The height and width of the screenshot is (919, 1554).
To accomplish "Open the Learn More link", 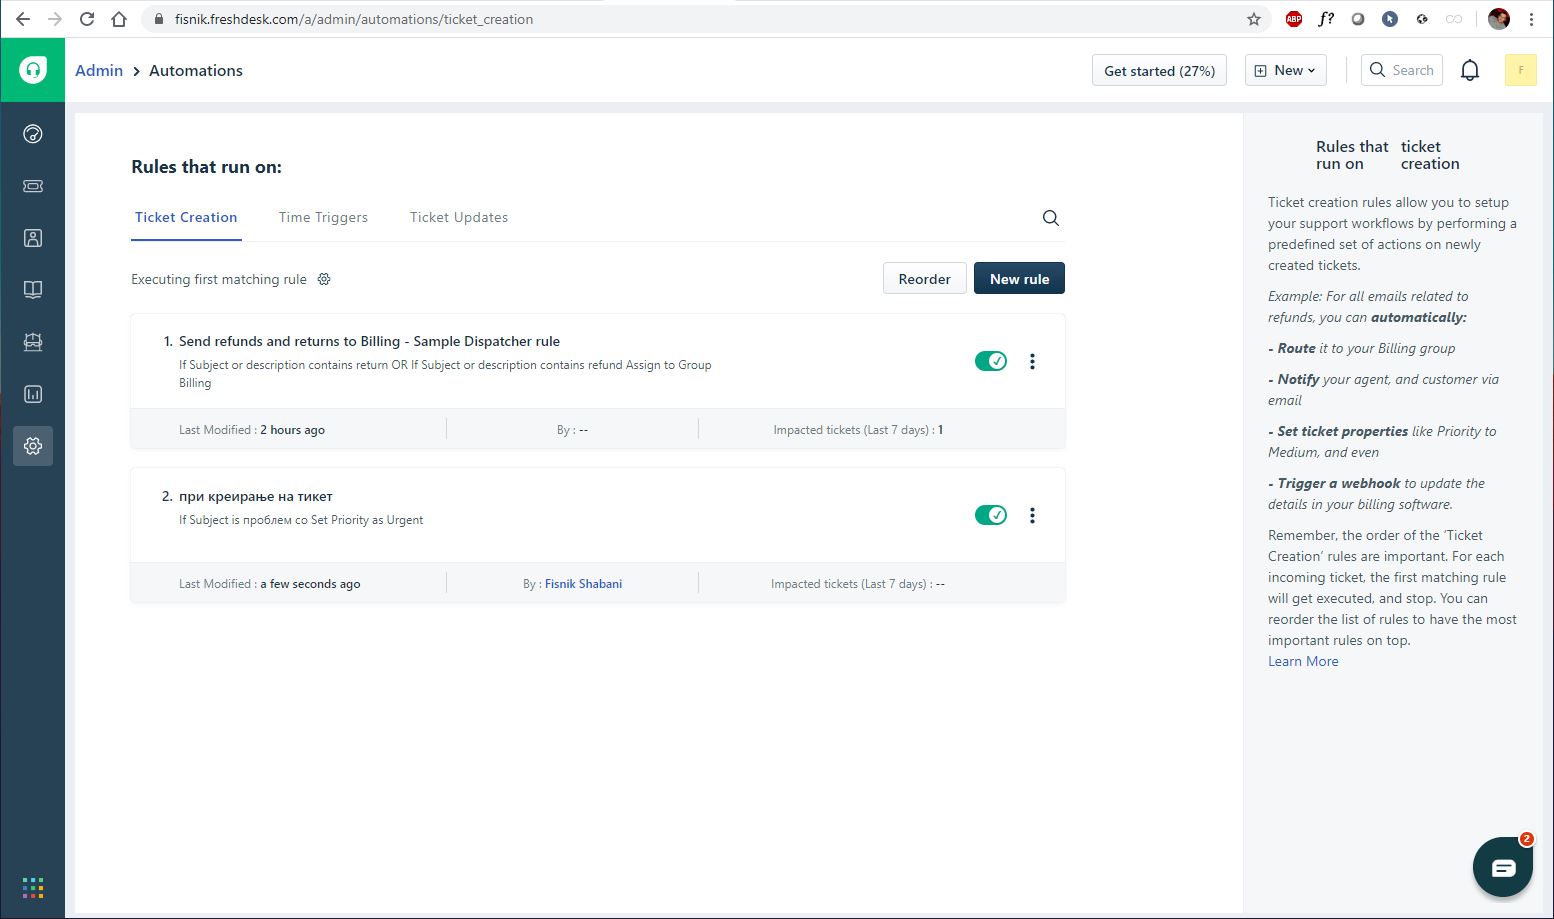I will [x=1302, y=661].
